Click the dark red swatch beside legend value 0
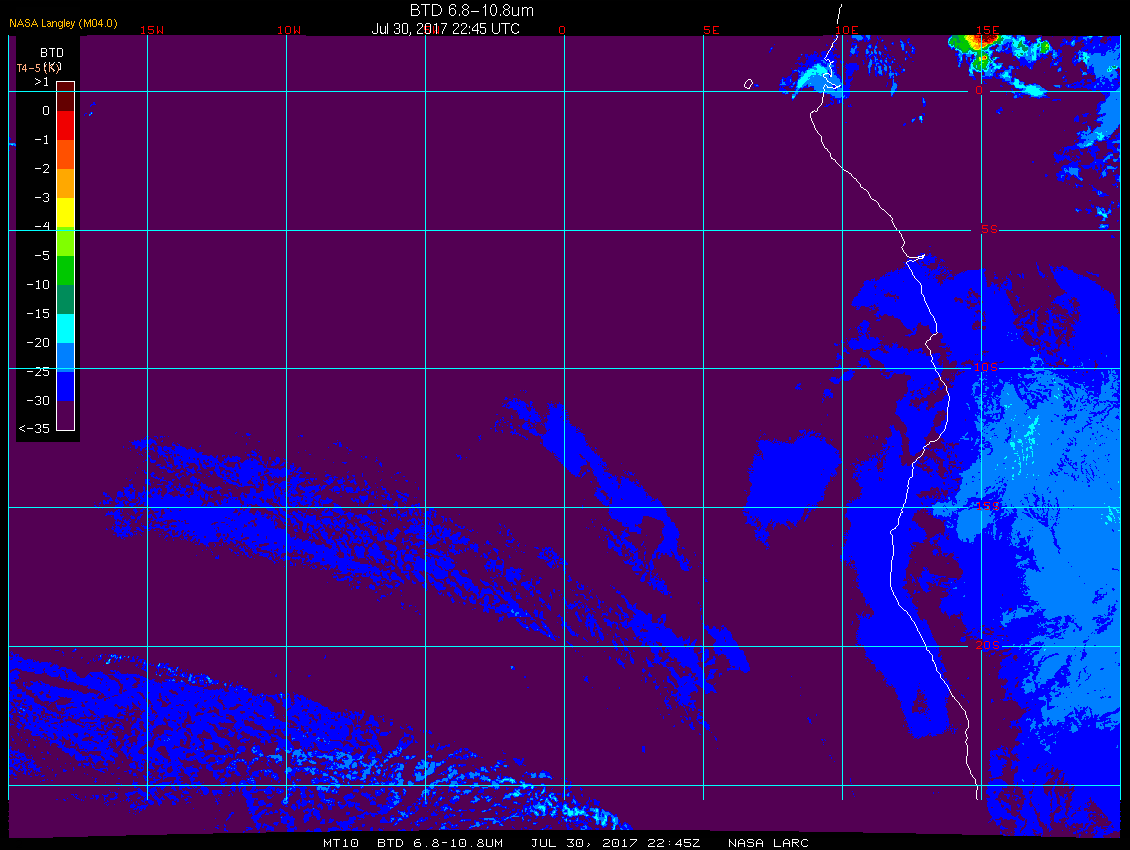The width and height of the screenshot is (1130, 850). tap(66, 97)
